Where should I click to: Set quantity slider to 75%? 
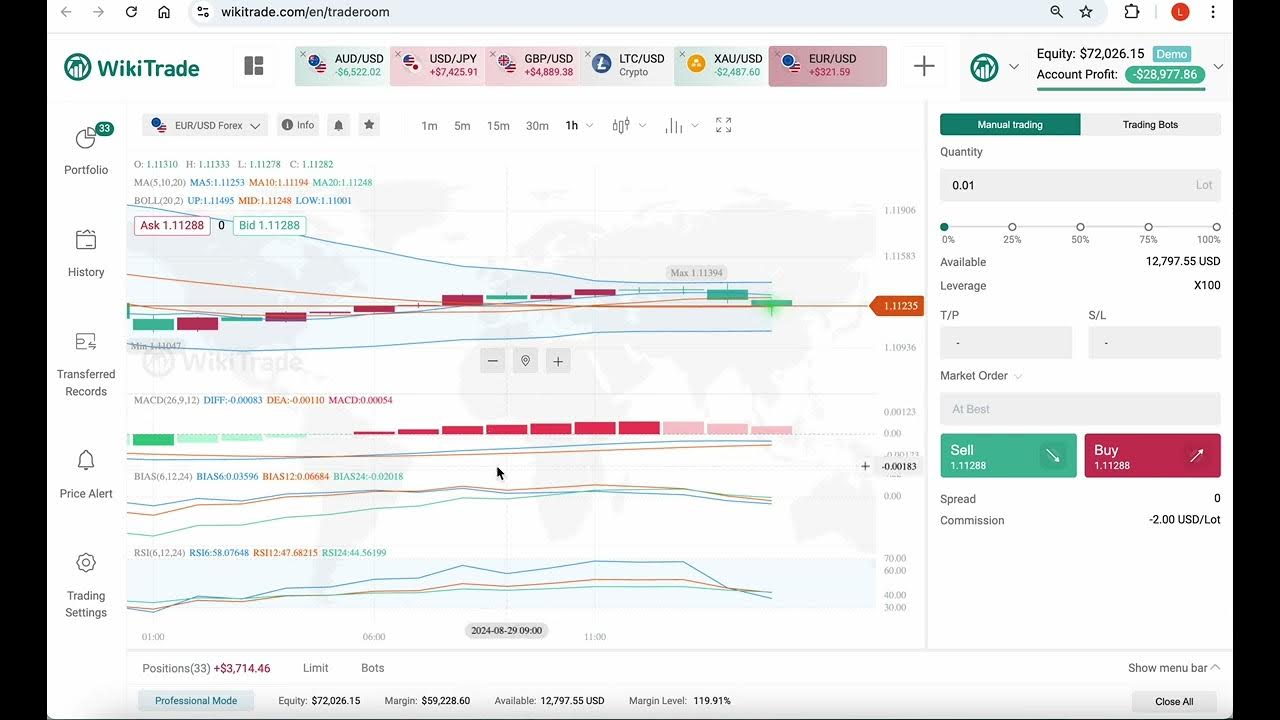1148,227
